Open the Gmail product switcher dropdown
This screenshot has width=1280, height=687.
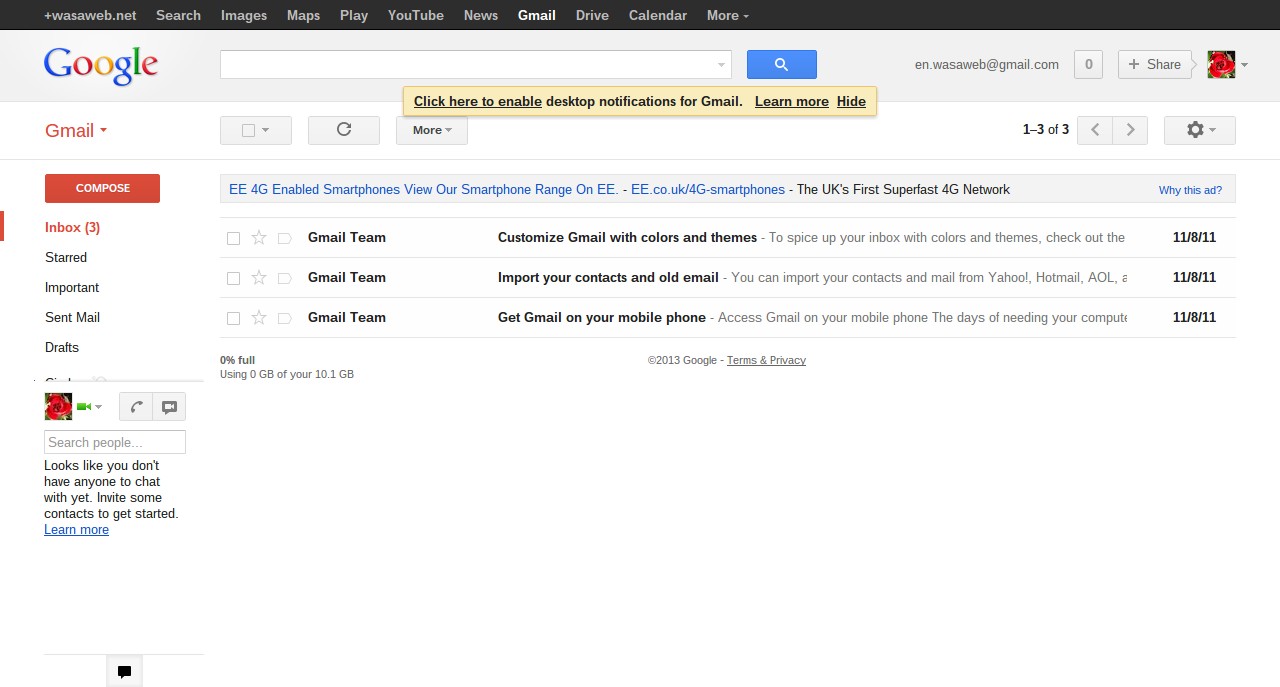76,130
